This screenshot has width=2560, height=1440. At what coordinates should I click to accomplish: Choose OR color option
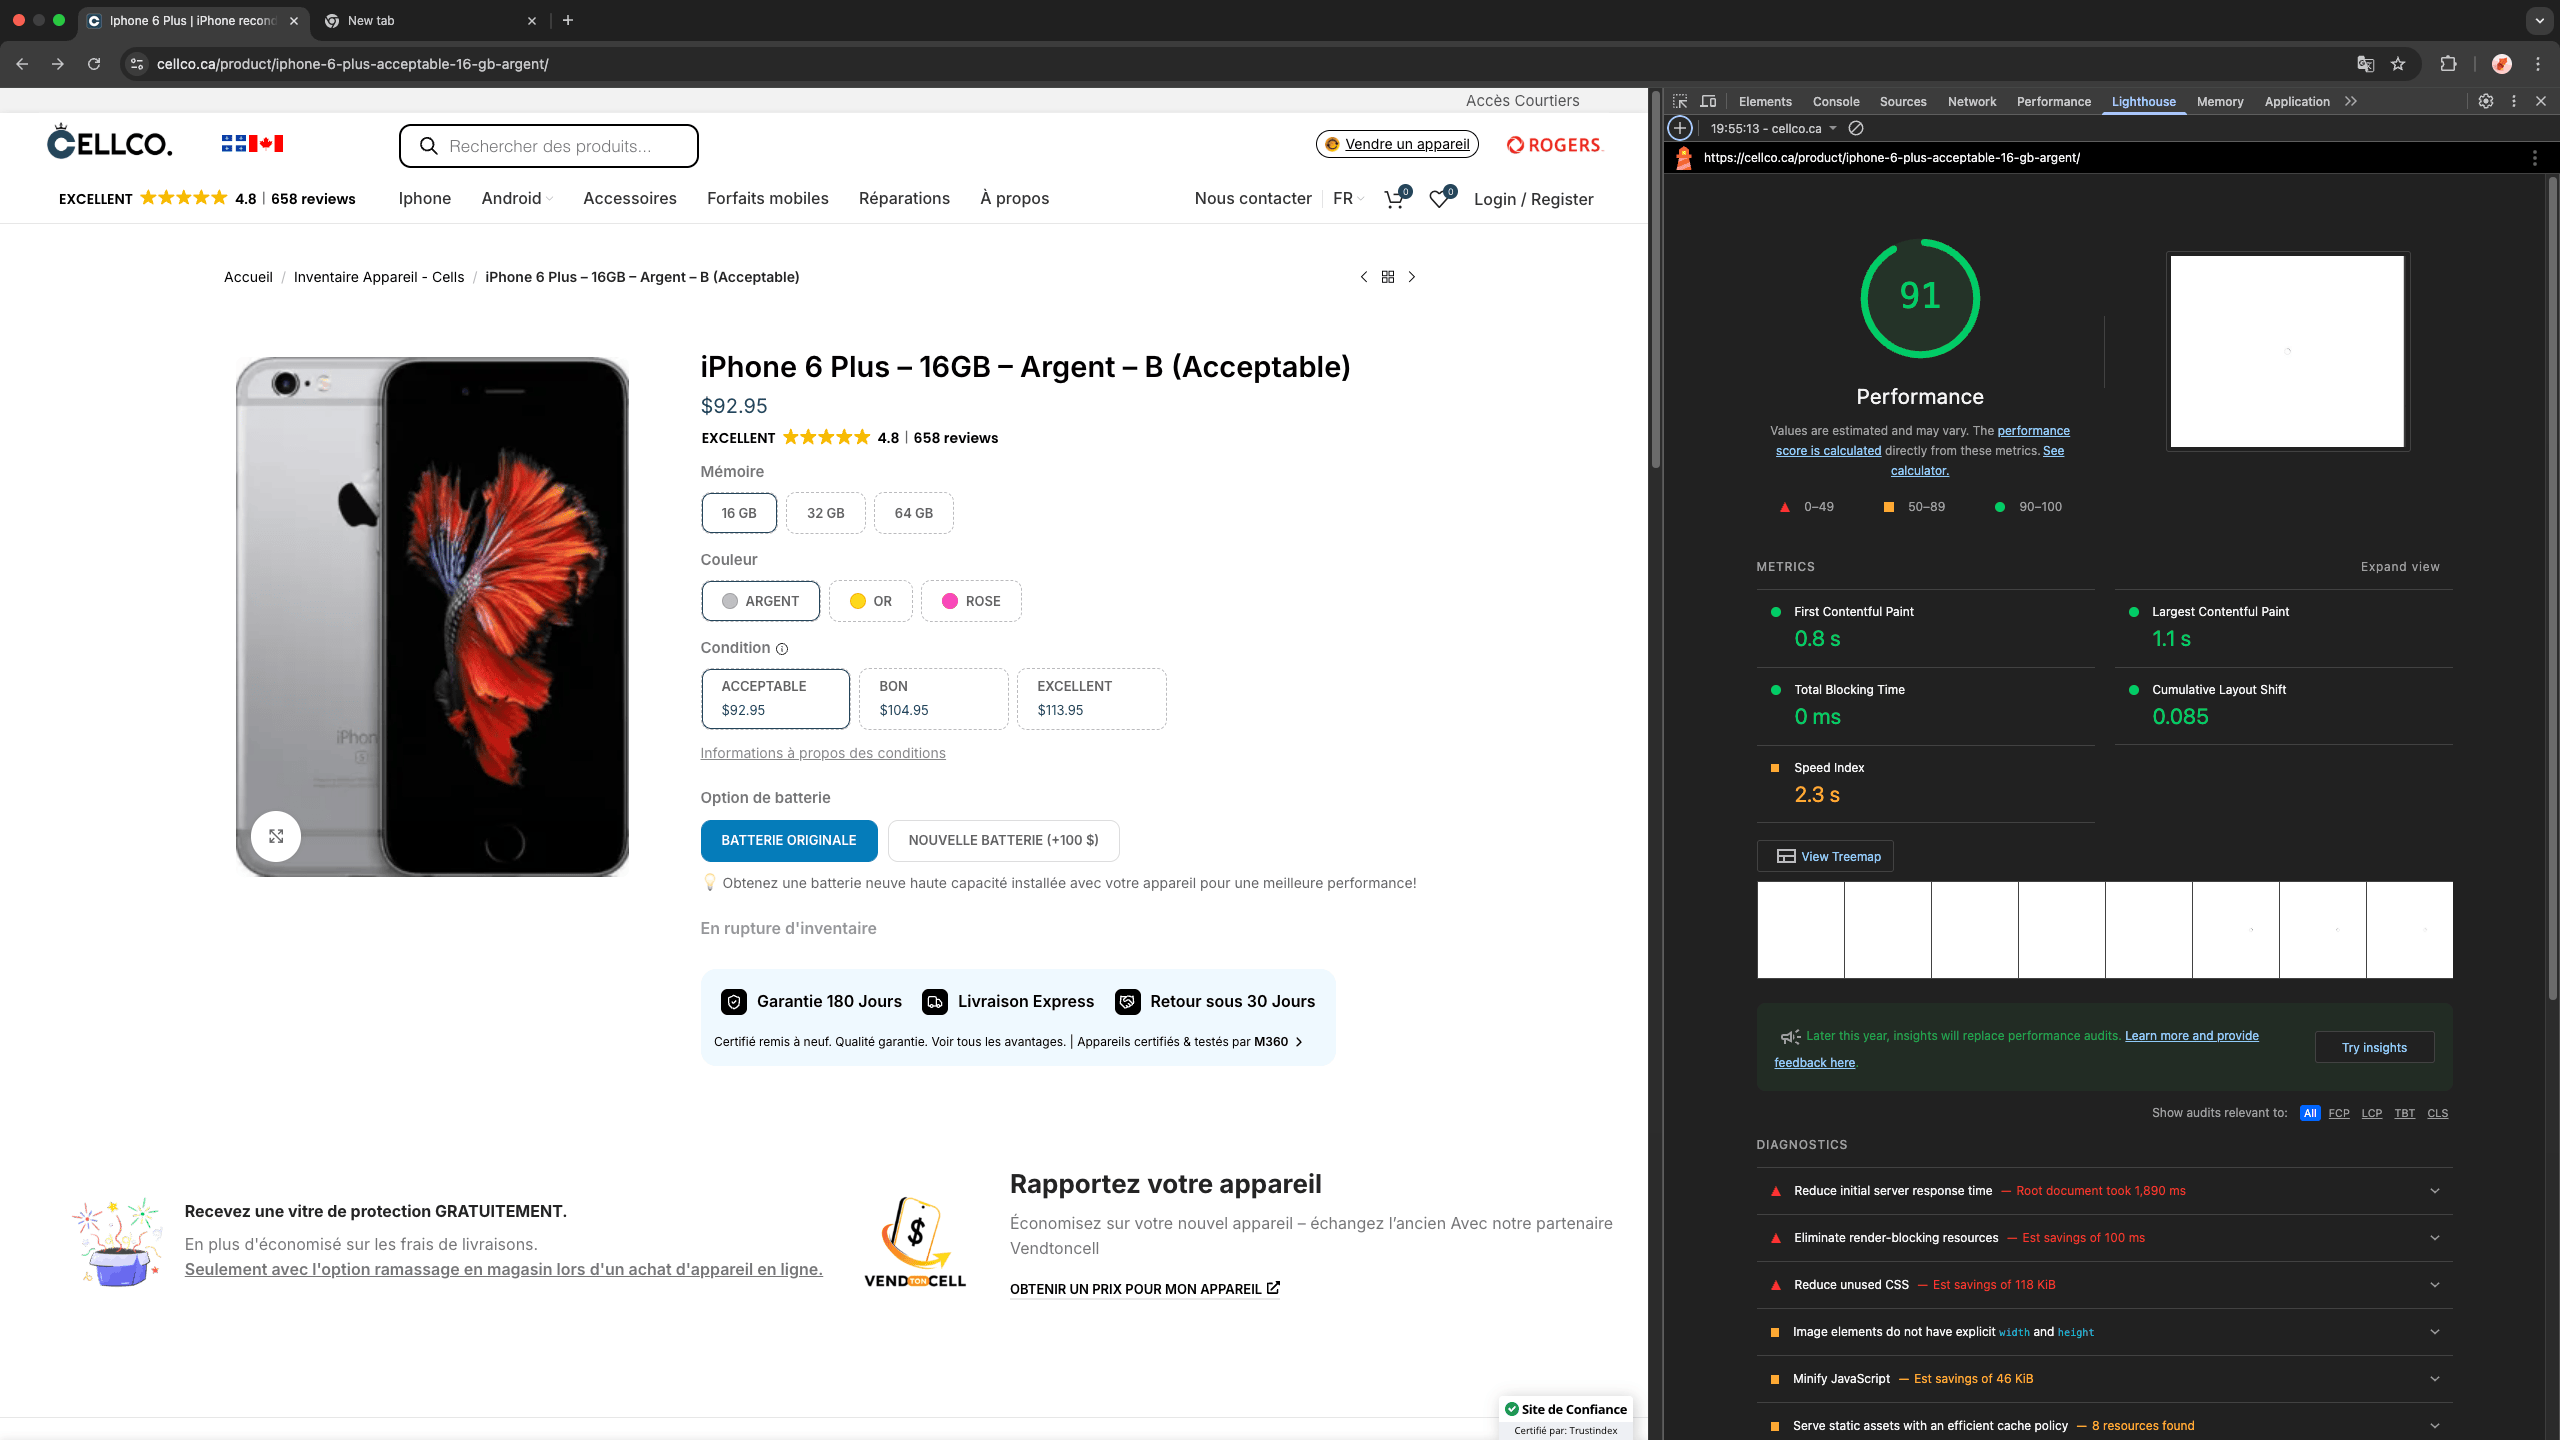[870, 601]
